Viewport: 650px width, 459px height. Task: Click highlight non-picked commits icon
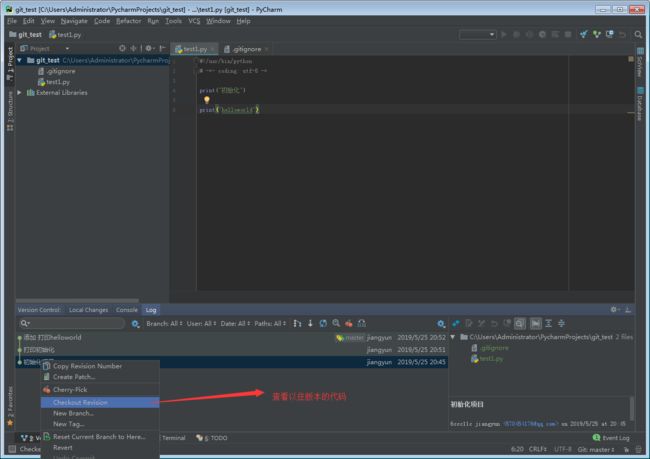tap(361, 323)
